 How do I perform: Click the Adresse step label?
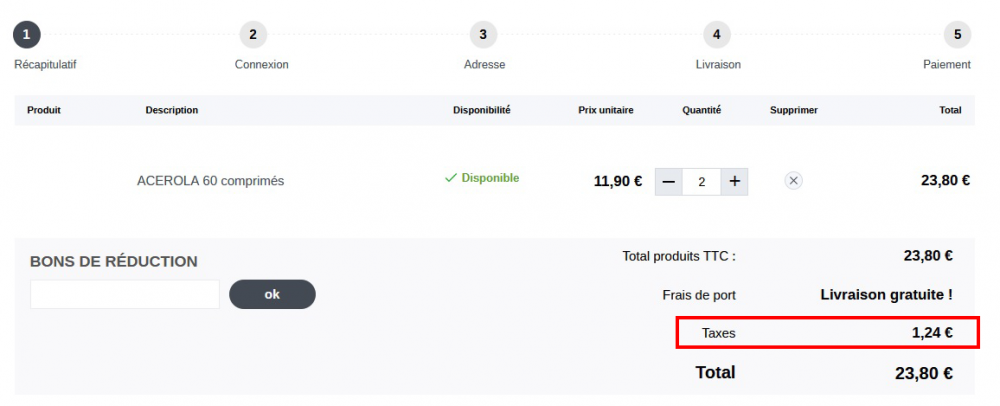485,65
